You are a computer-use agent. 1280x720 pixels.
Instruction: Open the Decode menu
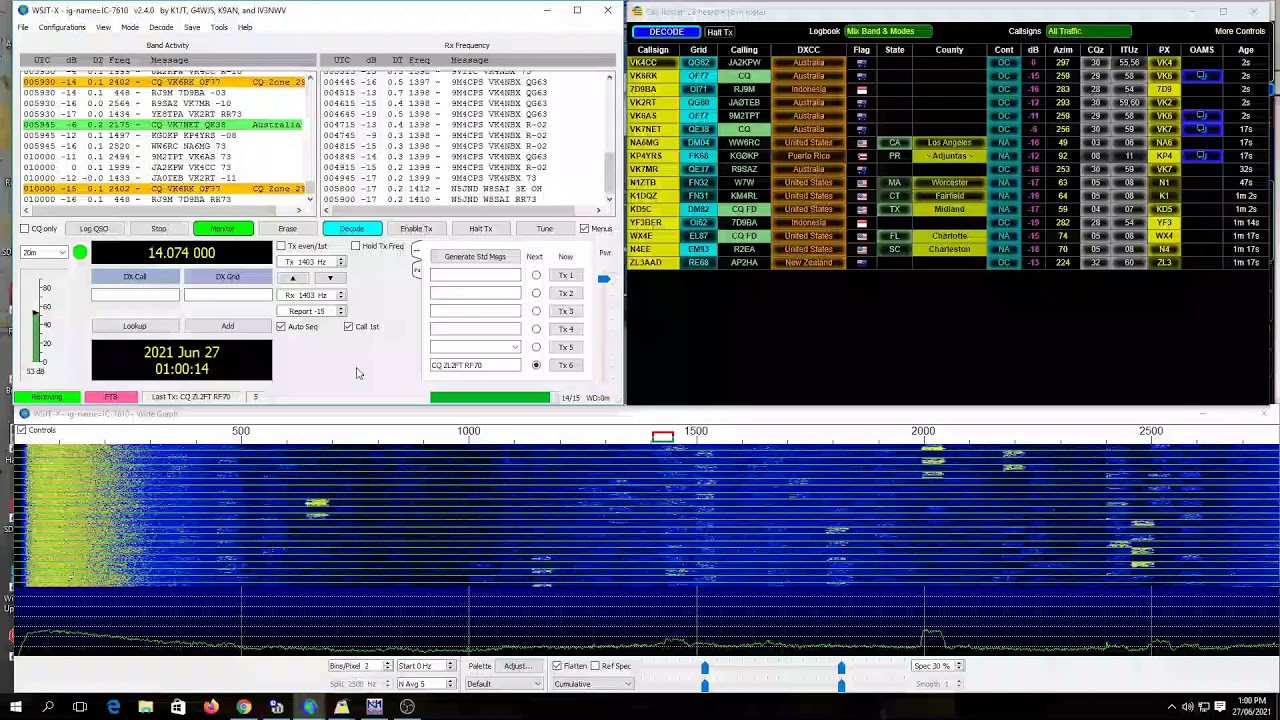click(x=161, y=27)
